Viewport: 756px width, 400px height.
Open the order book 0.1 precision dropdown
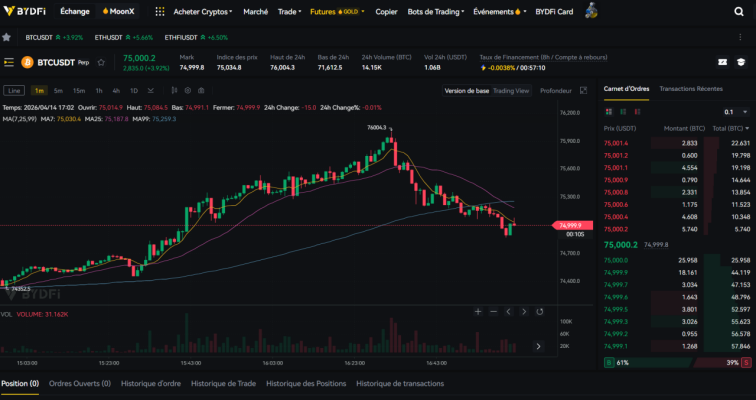click(733, 112)
